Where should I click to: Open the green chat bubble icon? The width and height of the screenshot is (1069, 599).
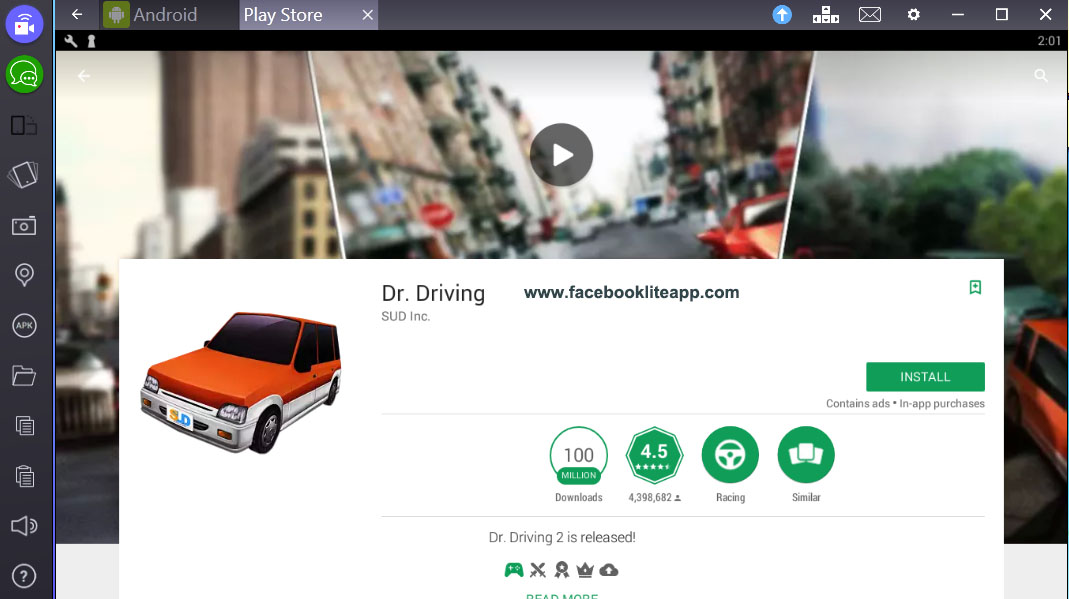click(x=25, y=74)
